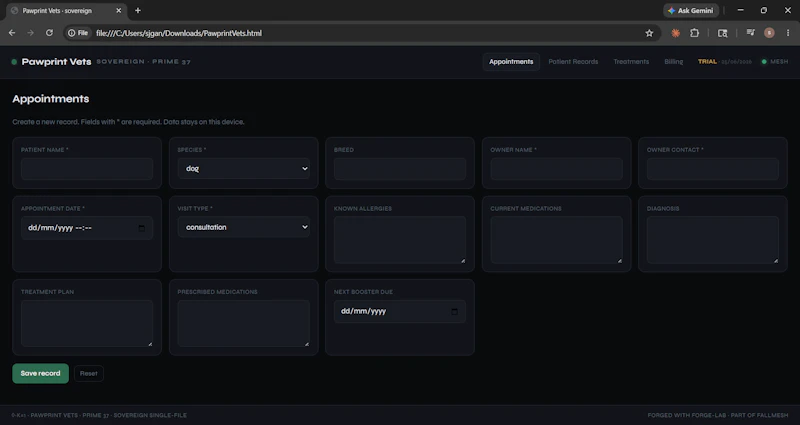Expand the Species dropdown showing dog

(243, 168)
